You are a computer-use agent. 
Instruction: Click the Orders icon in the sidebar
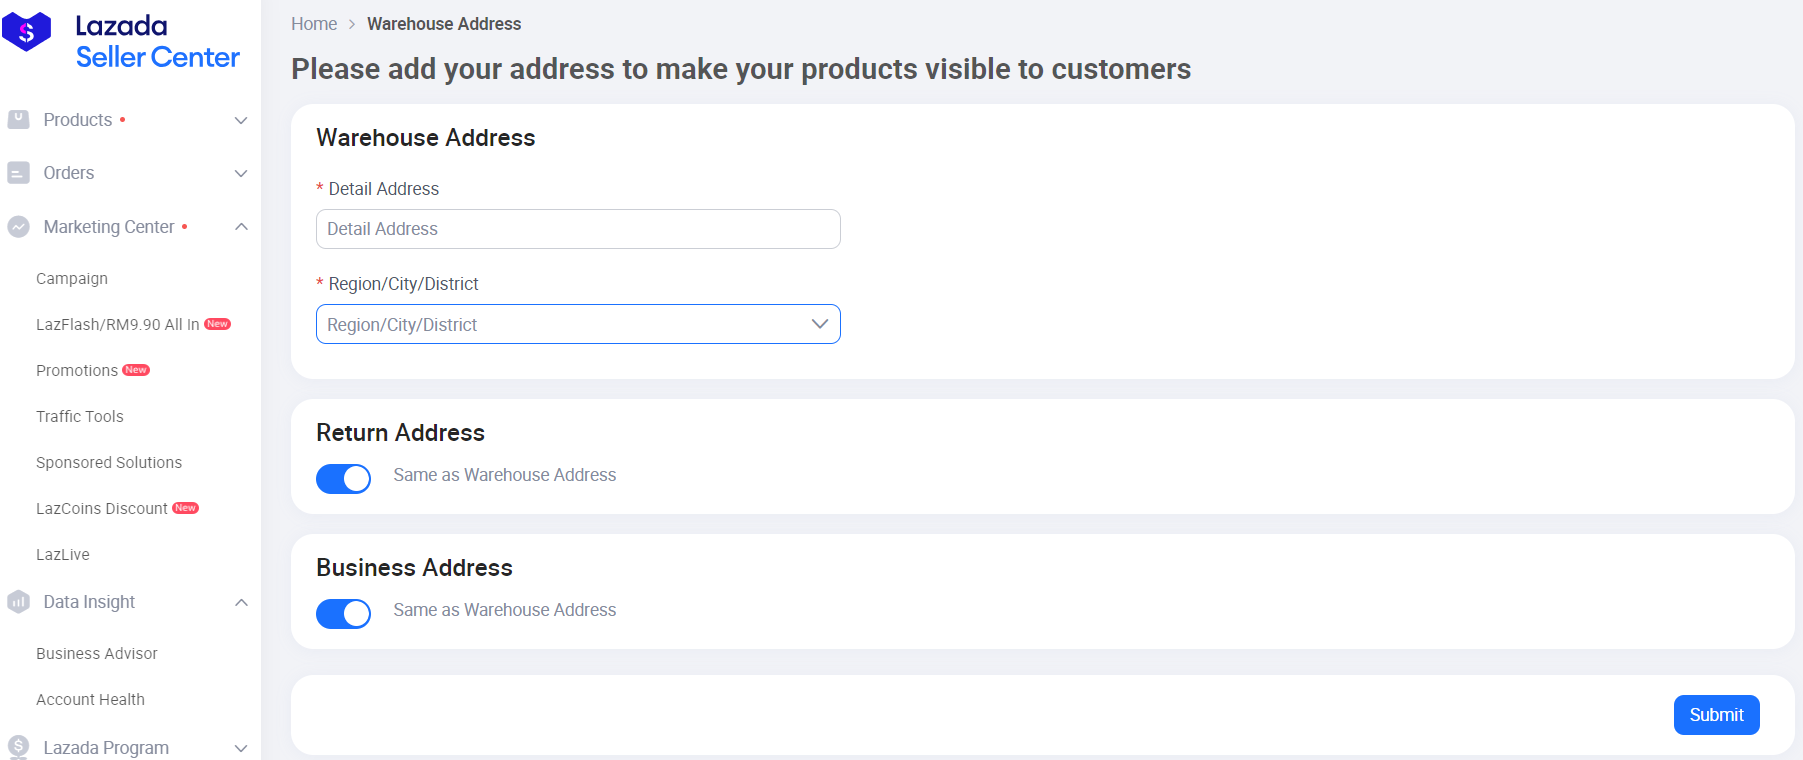click(x=18, y=173)
